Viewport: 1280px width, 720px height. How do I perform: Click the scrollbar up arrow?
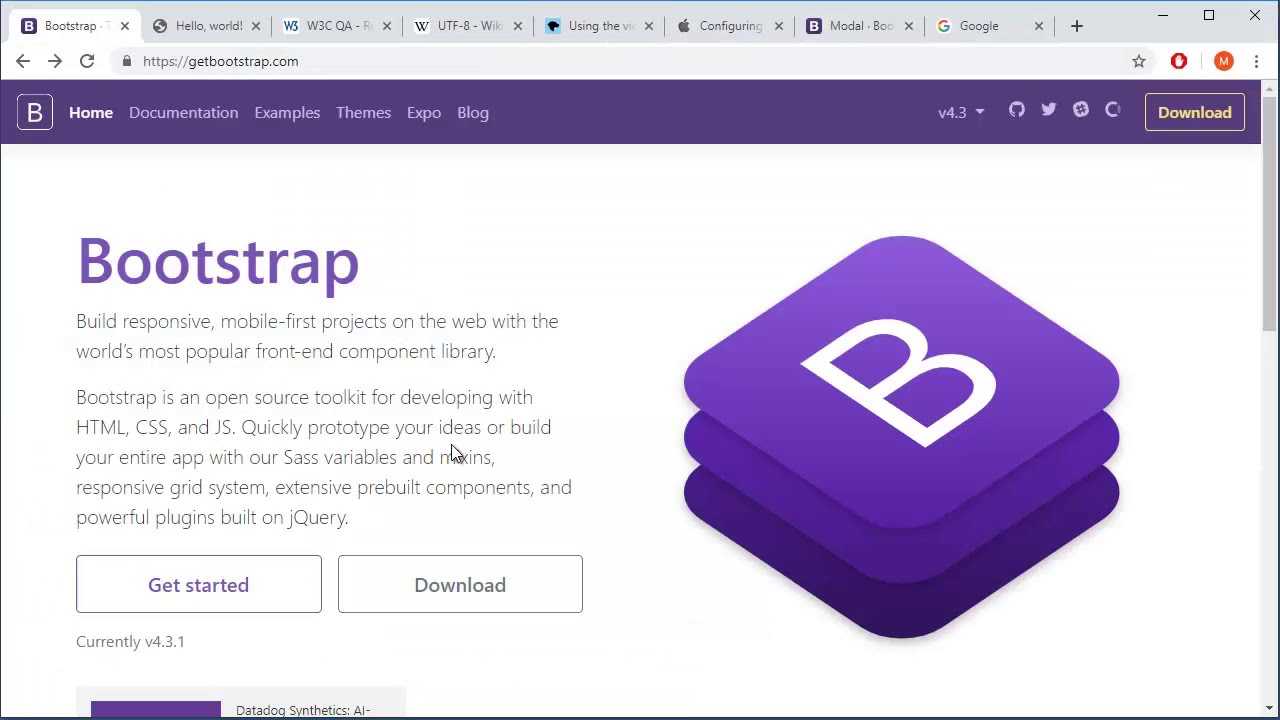click(1270, 88)
